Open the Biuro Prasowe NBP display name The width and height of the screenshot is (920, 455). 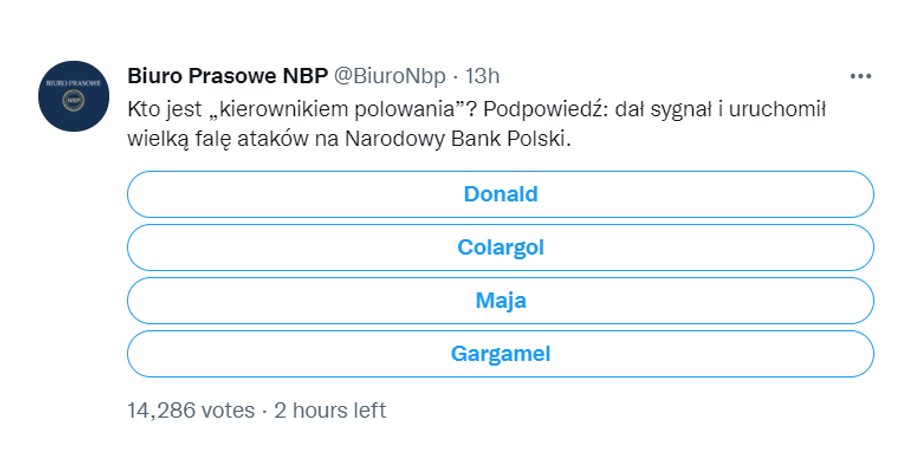(x=228, y=76)
